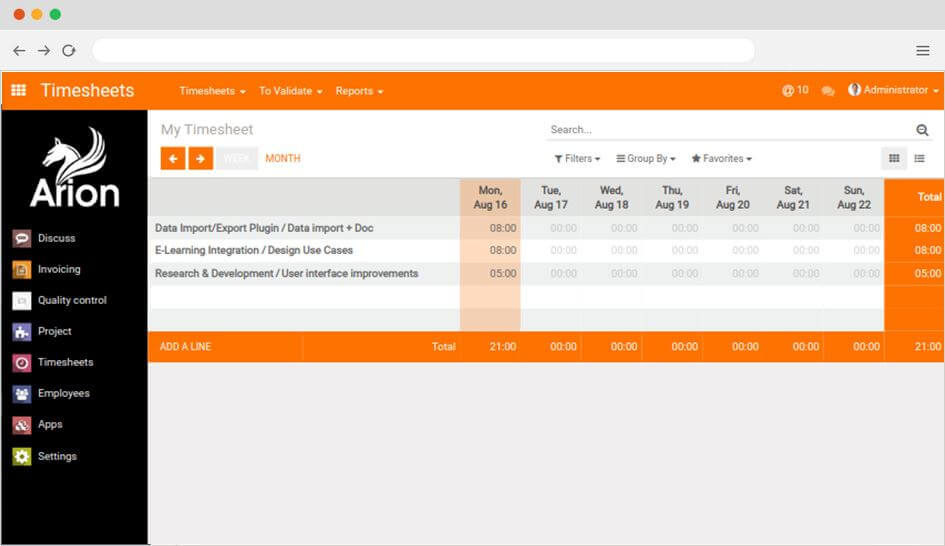Click the Tue, Aug 17 column header

coord(551,198)
